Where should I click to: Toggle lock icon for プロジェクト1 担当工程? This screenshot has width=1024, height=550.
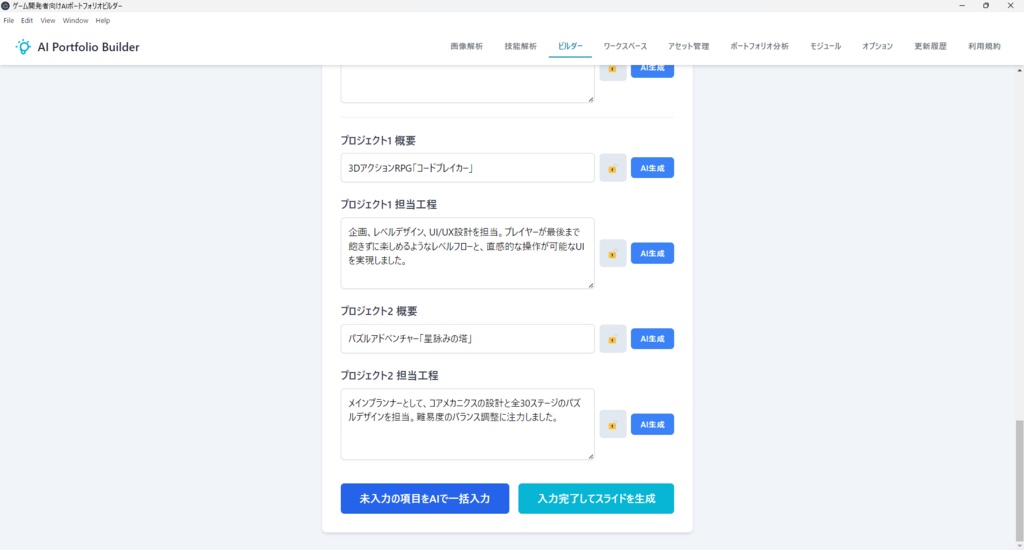point(613,253)
